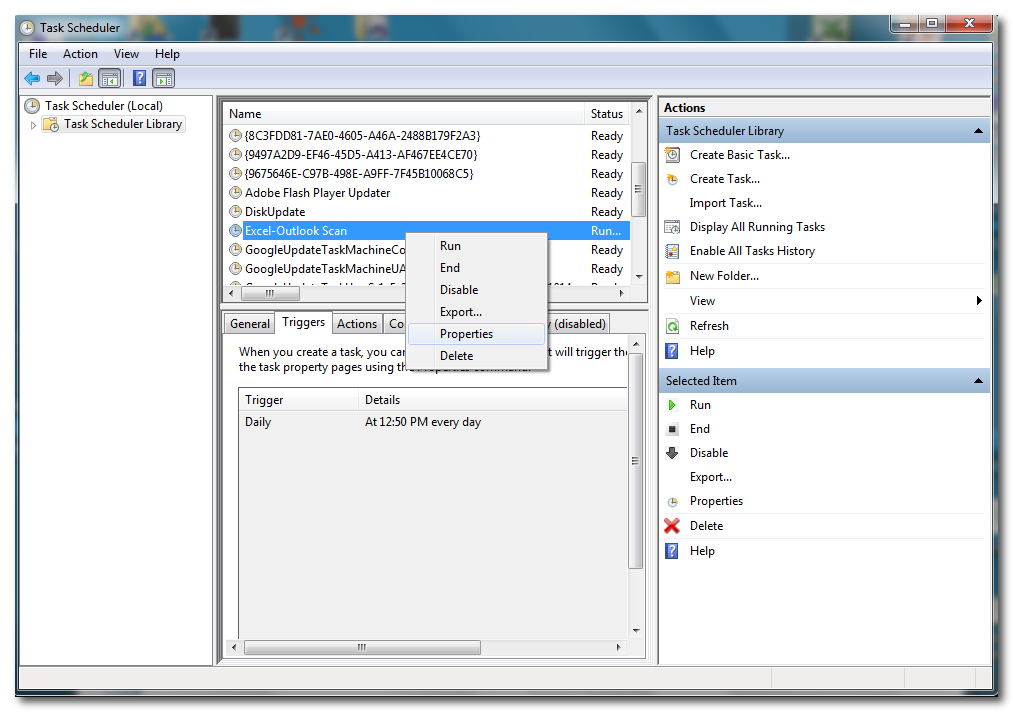Click the green Run icon under Selected Item

click(673, 405)
